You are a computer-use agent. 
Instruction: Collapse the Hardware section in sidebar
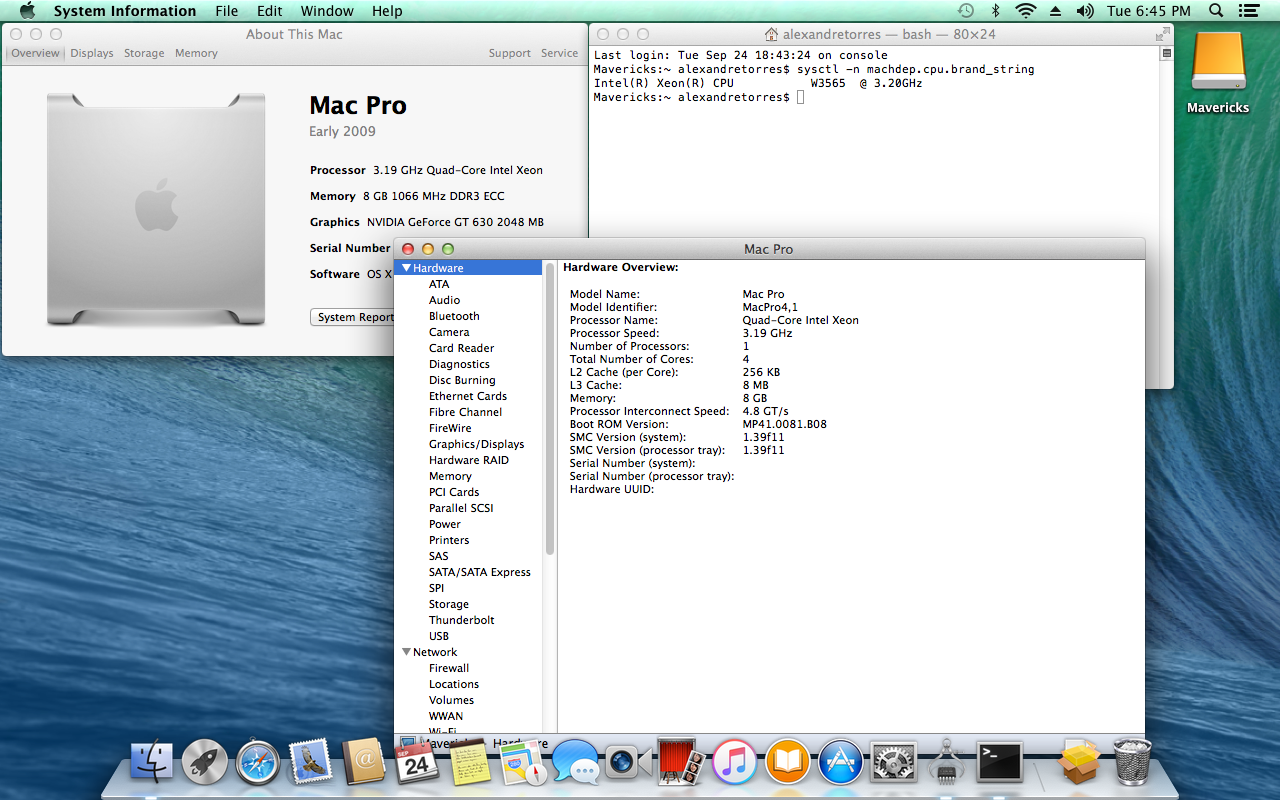(x=406, y=268)
